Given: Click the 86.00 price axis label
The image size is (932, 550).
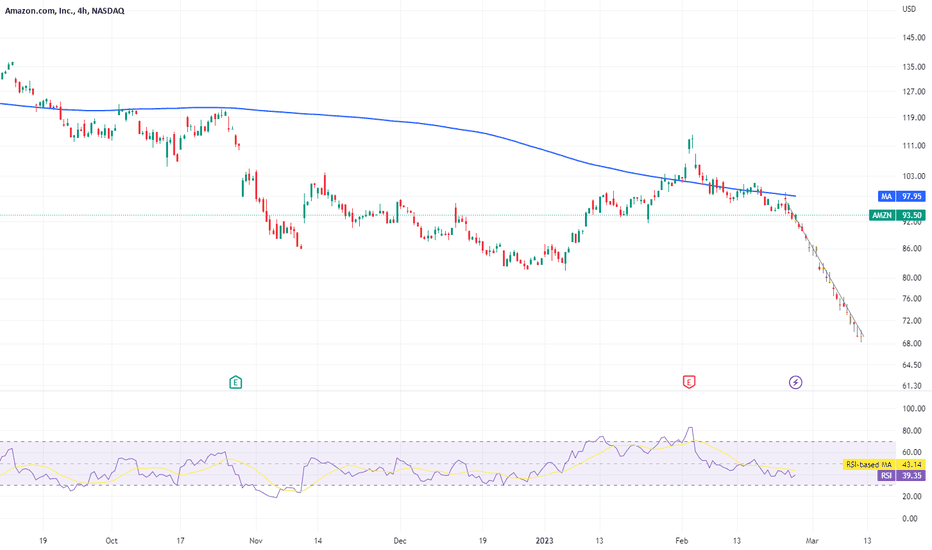Looking at the screenshot, I should pyautogui.click(x=912, y=249).
